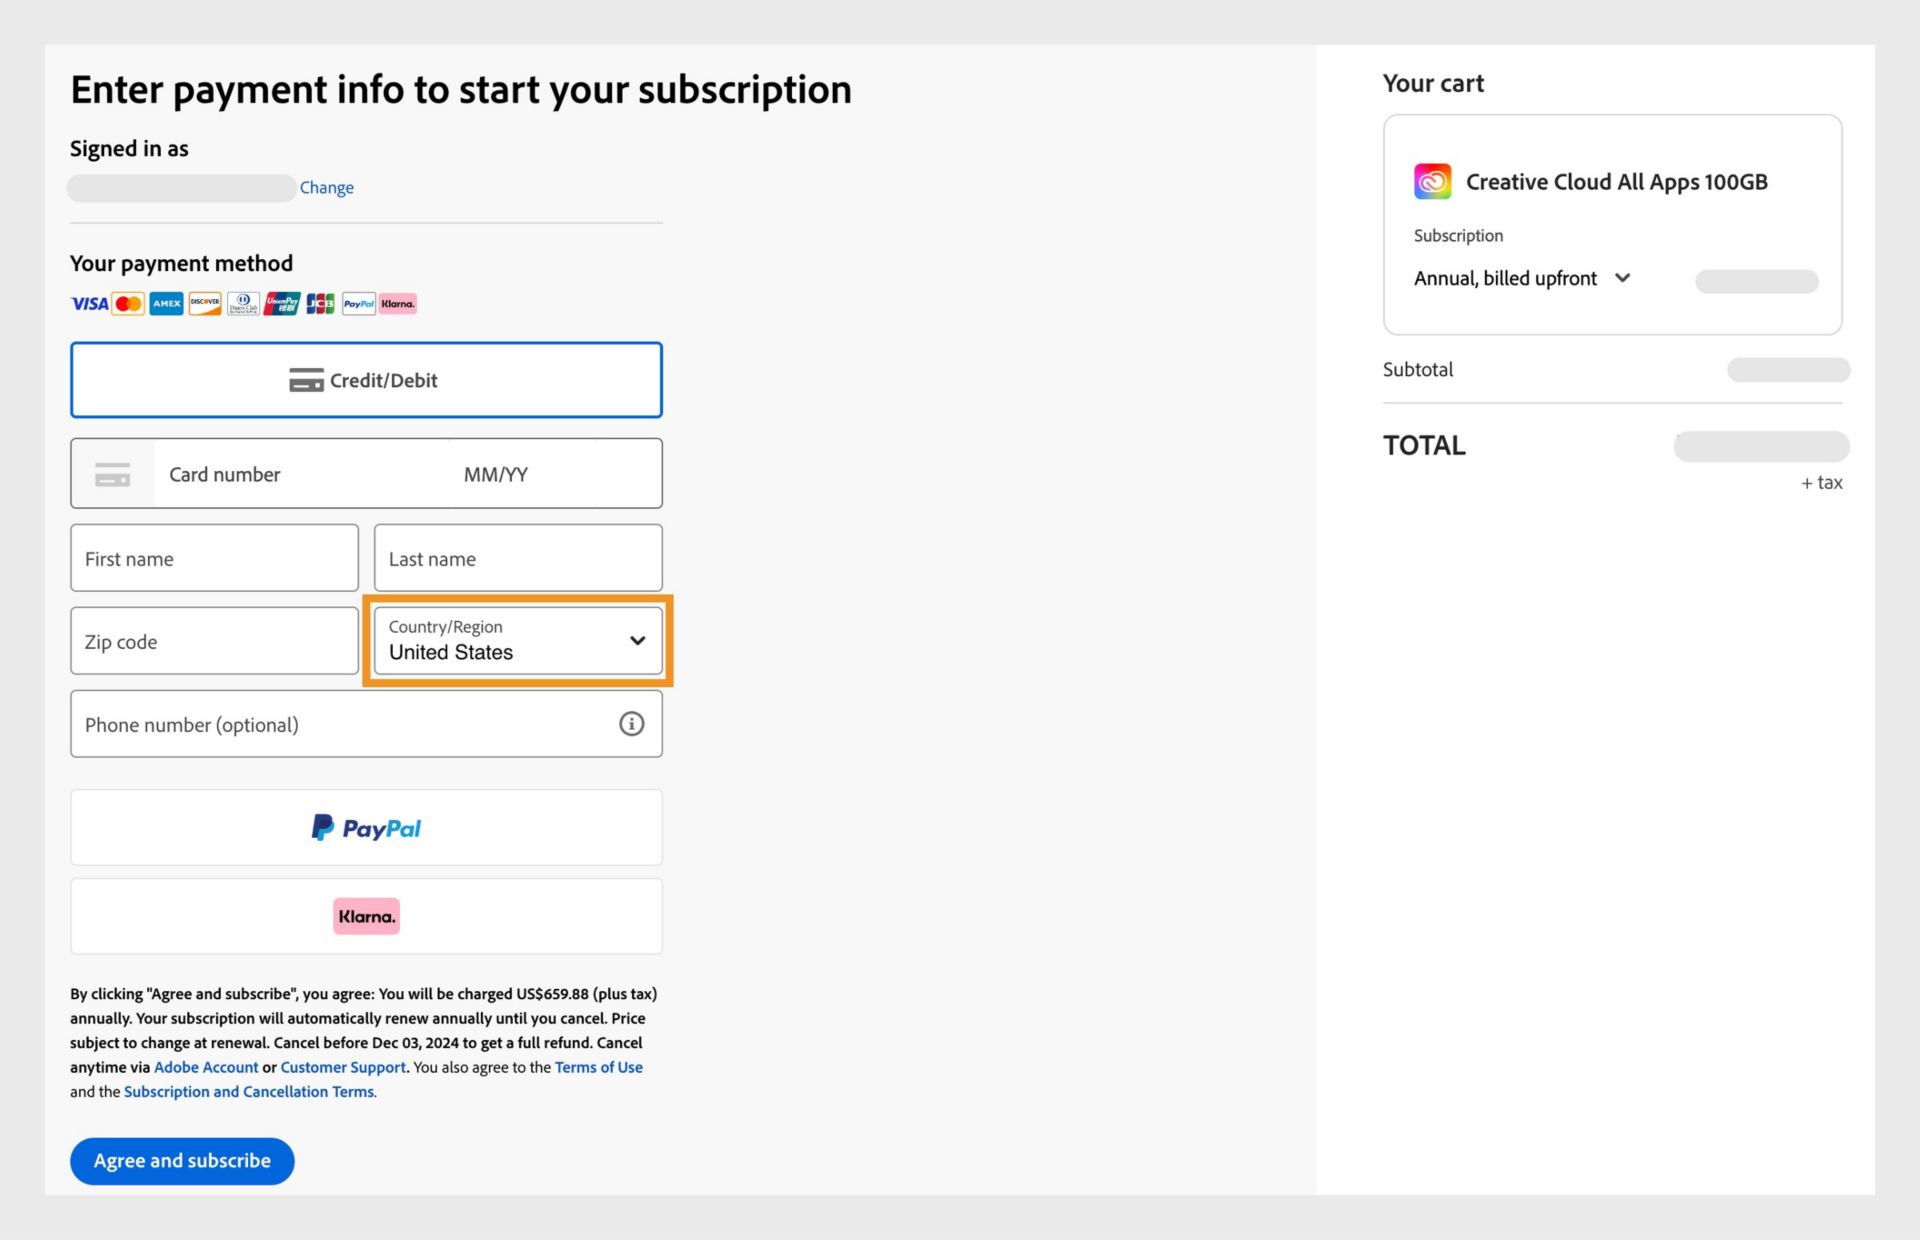
Task: Click the phone number info icon
Action: pyautogui.click(x=631, y=724)
